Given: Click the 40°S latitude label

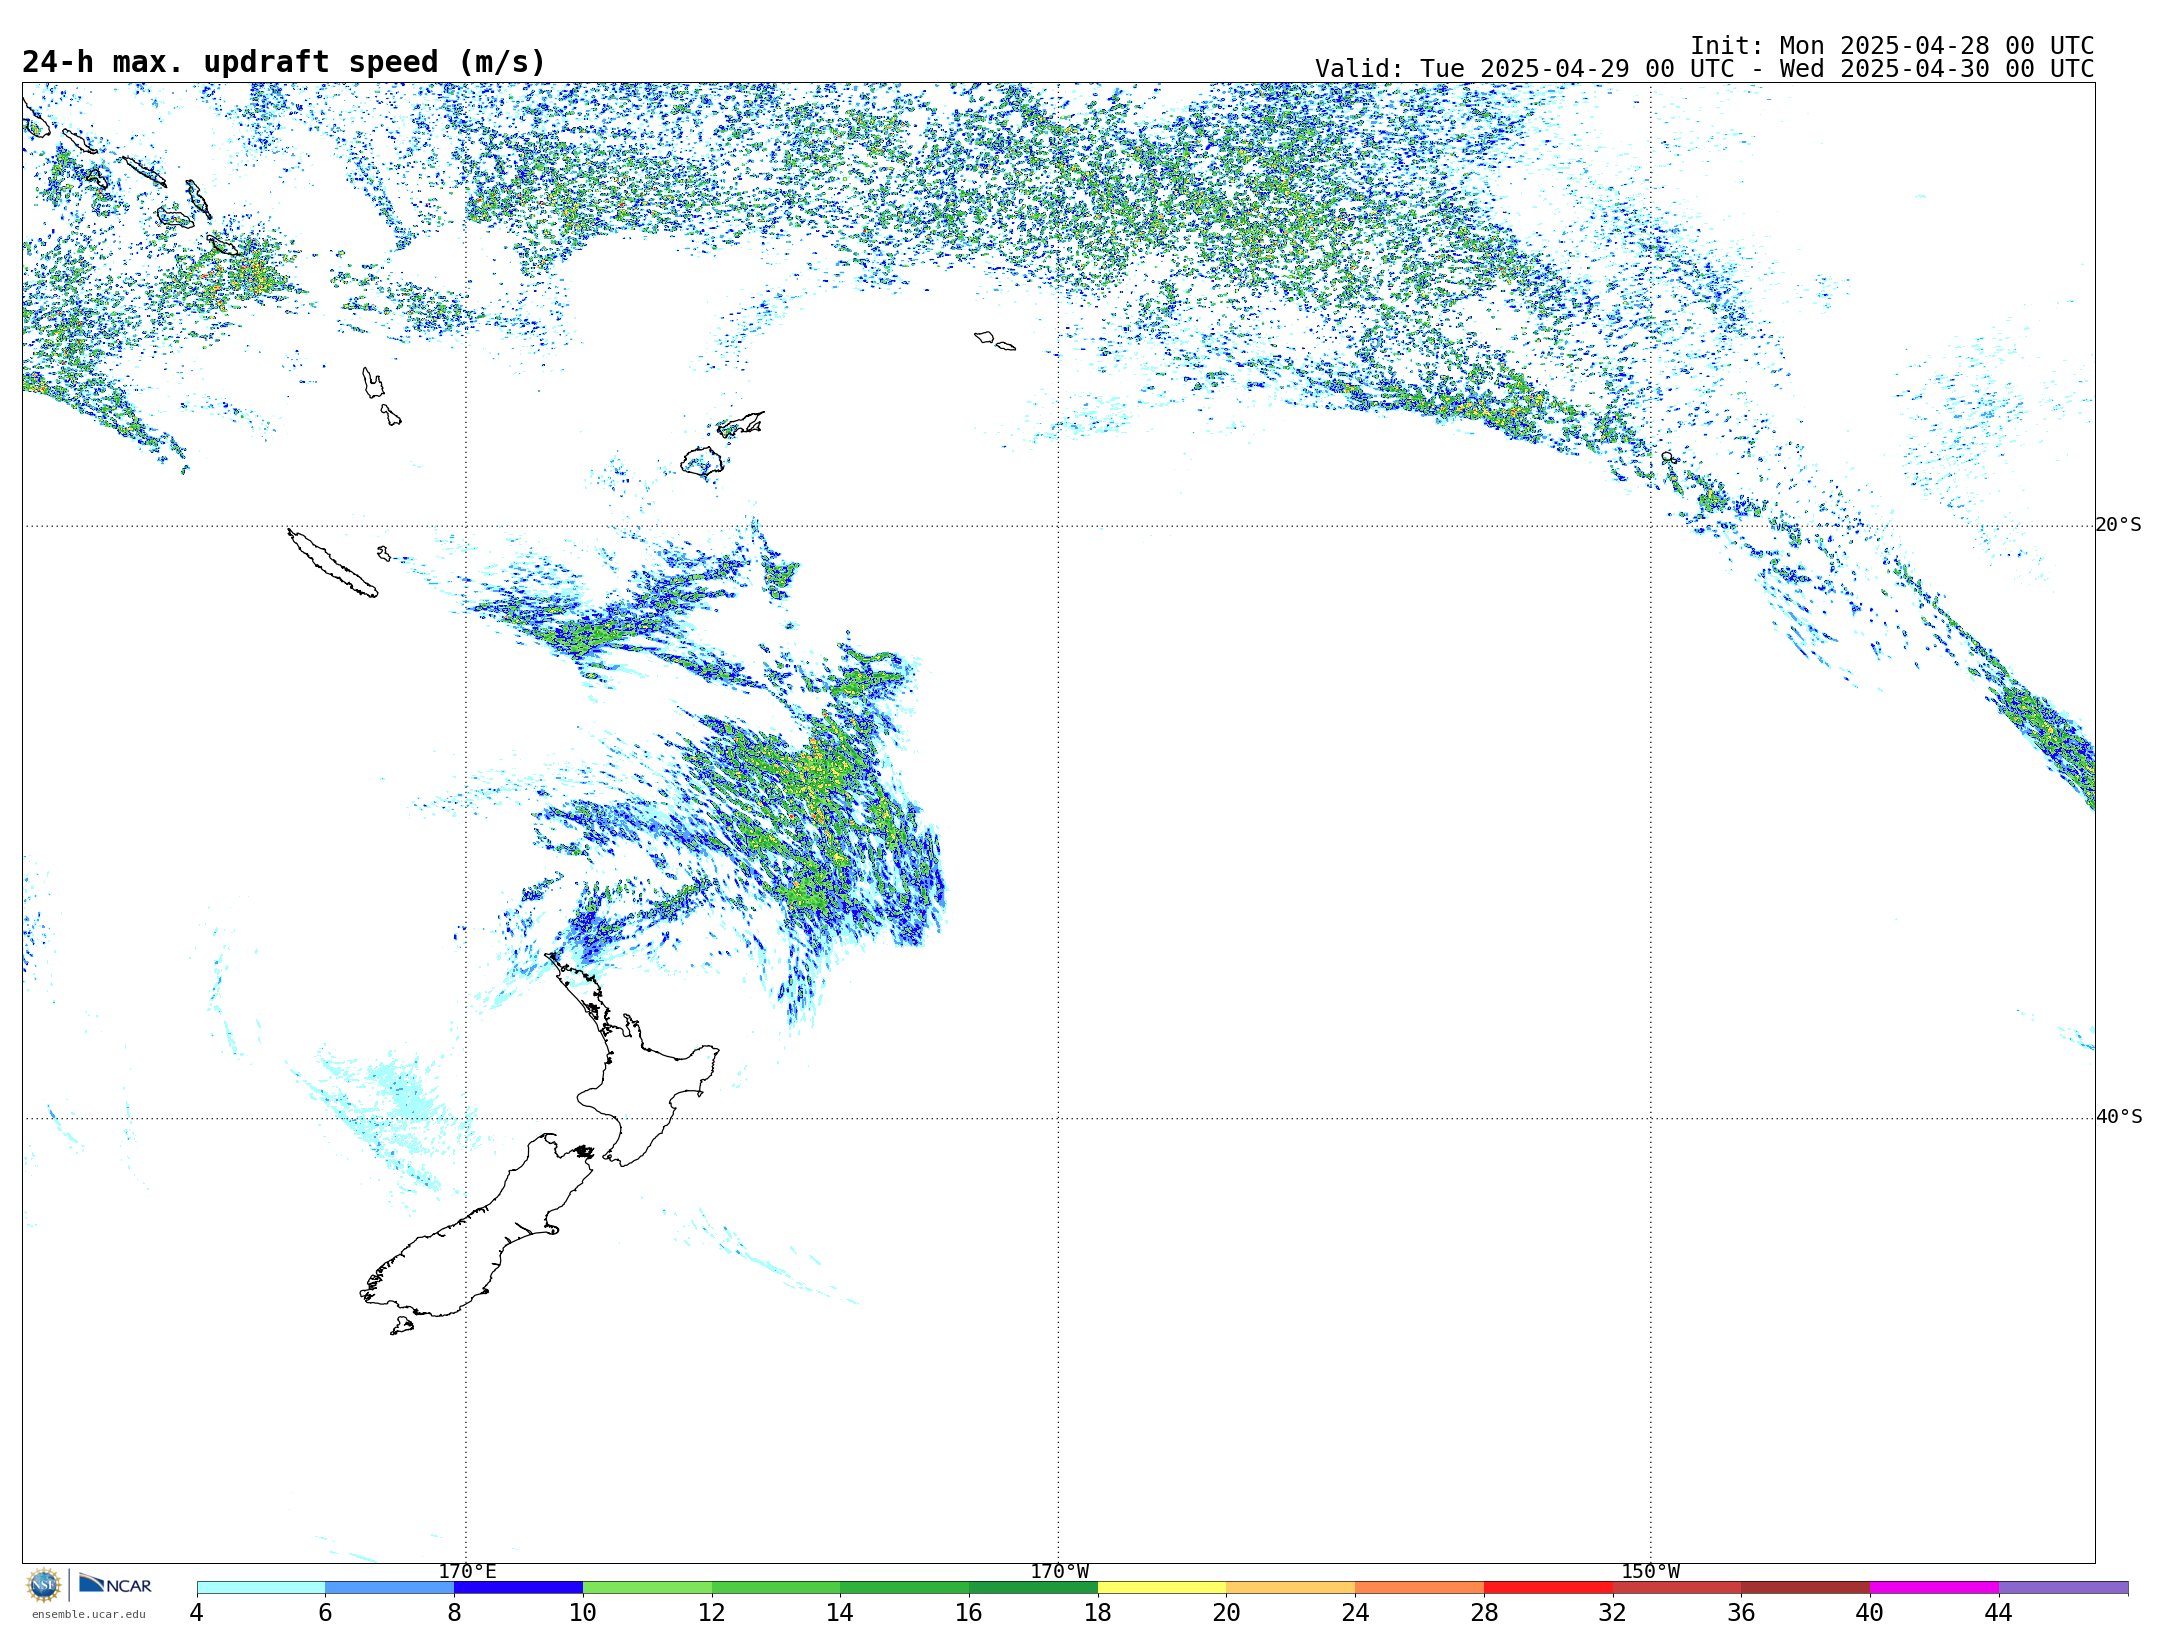Looking at the screenshot, I should (2119, 1117).
